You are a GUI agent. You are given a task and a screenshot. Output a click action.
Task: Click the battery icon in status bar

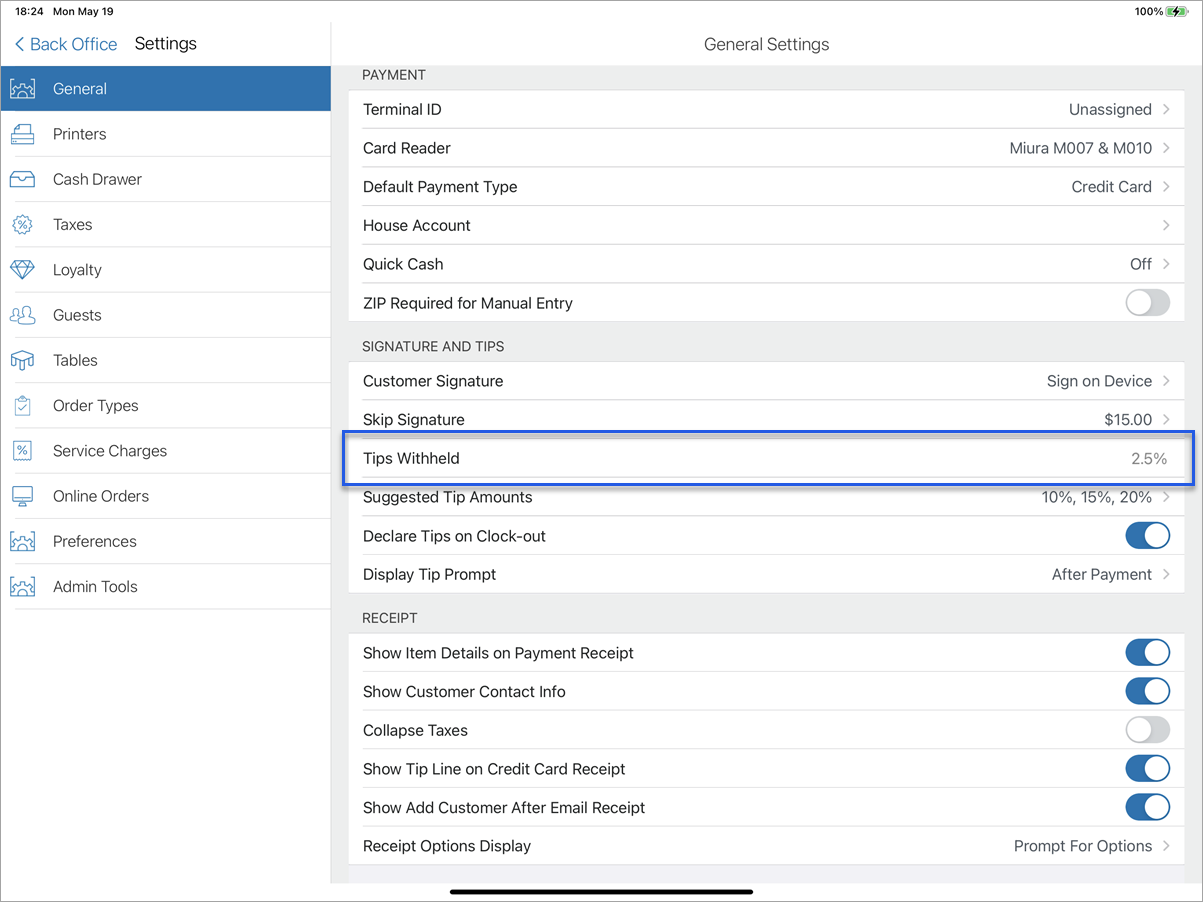click(1179, 12)
